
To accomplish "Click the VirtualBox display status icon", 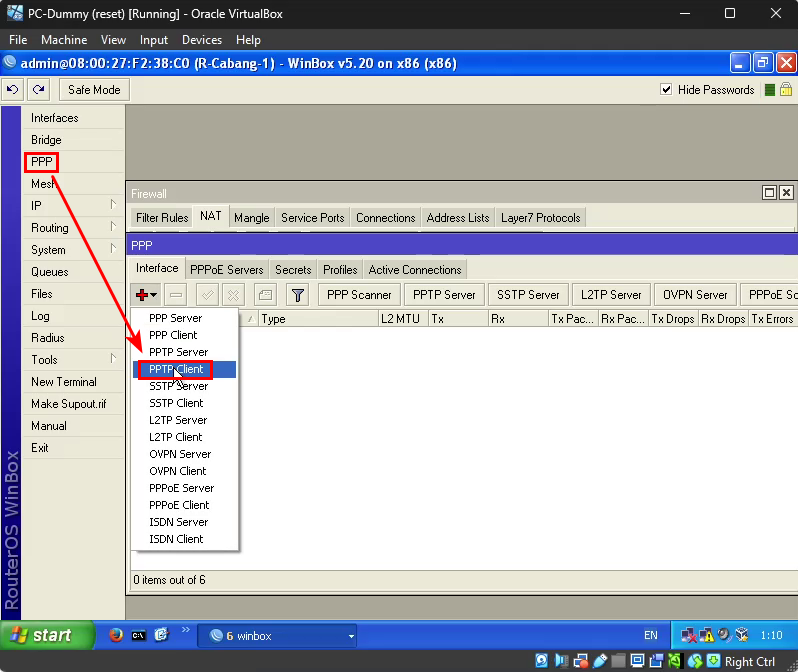I will 637,661.
